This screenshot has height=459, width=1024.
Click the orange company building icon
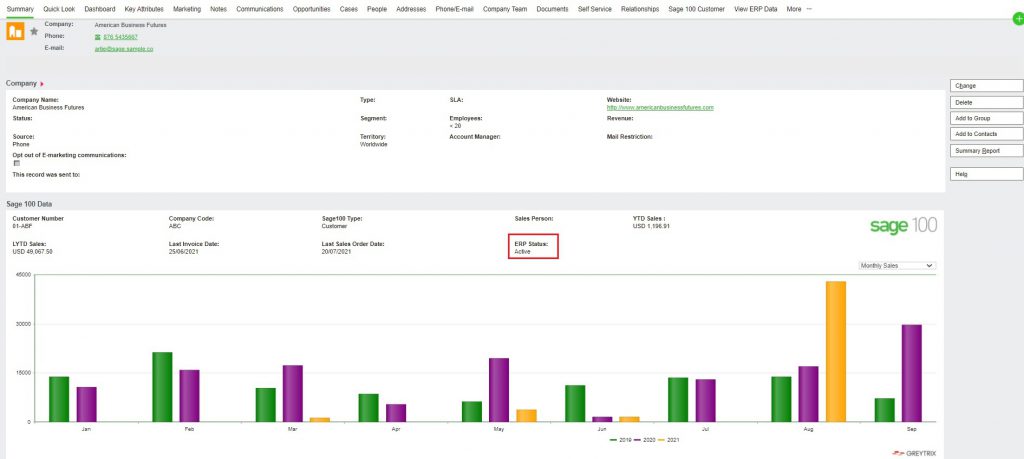pos(15,31)
